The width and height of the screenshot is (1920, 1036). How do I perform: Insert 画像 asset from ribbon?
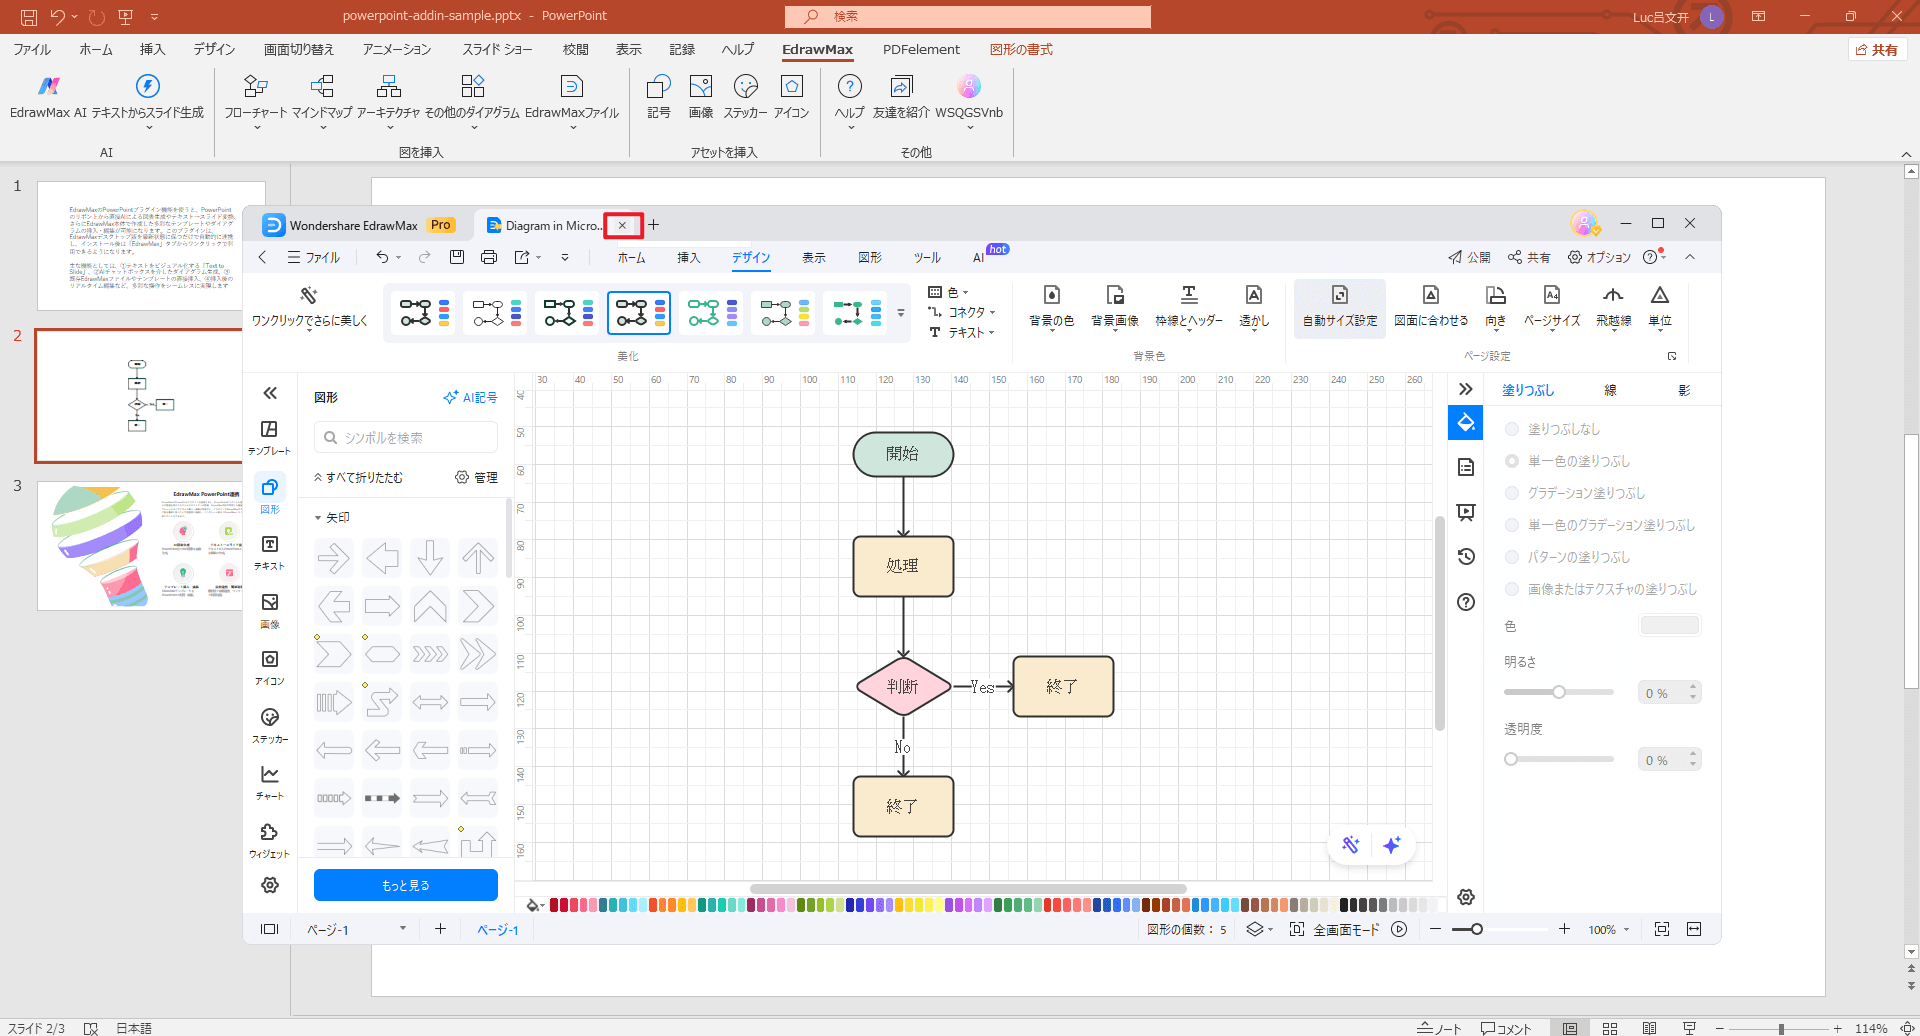(x=701, y=97)
